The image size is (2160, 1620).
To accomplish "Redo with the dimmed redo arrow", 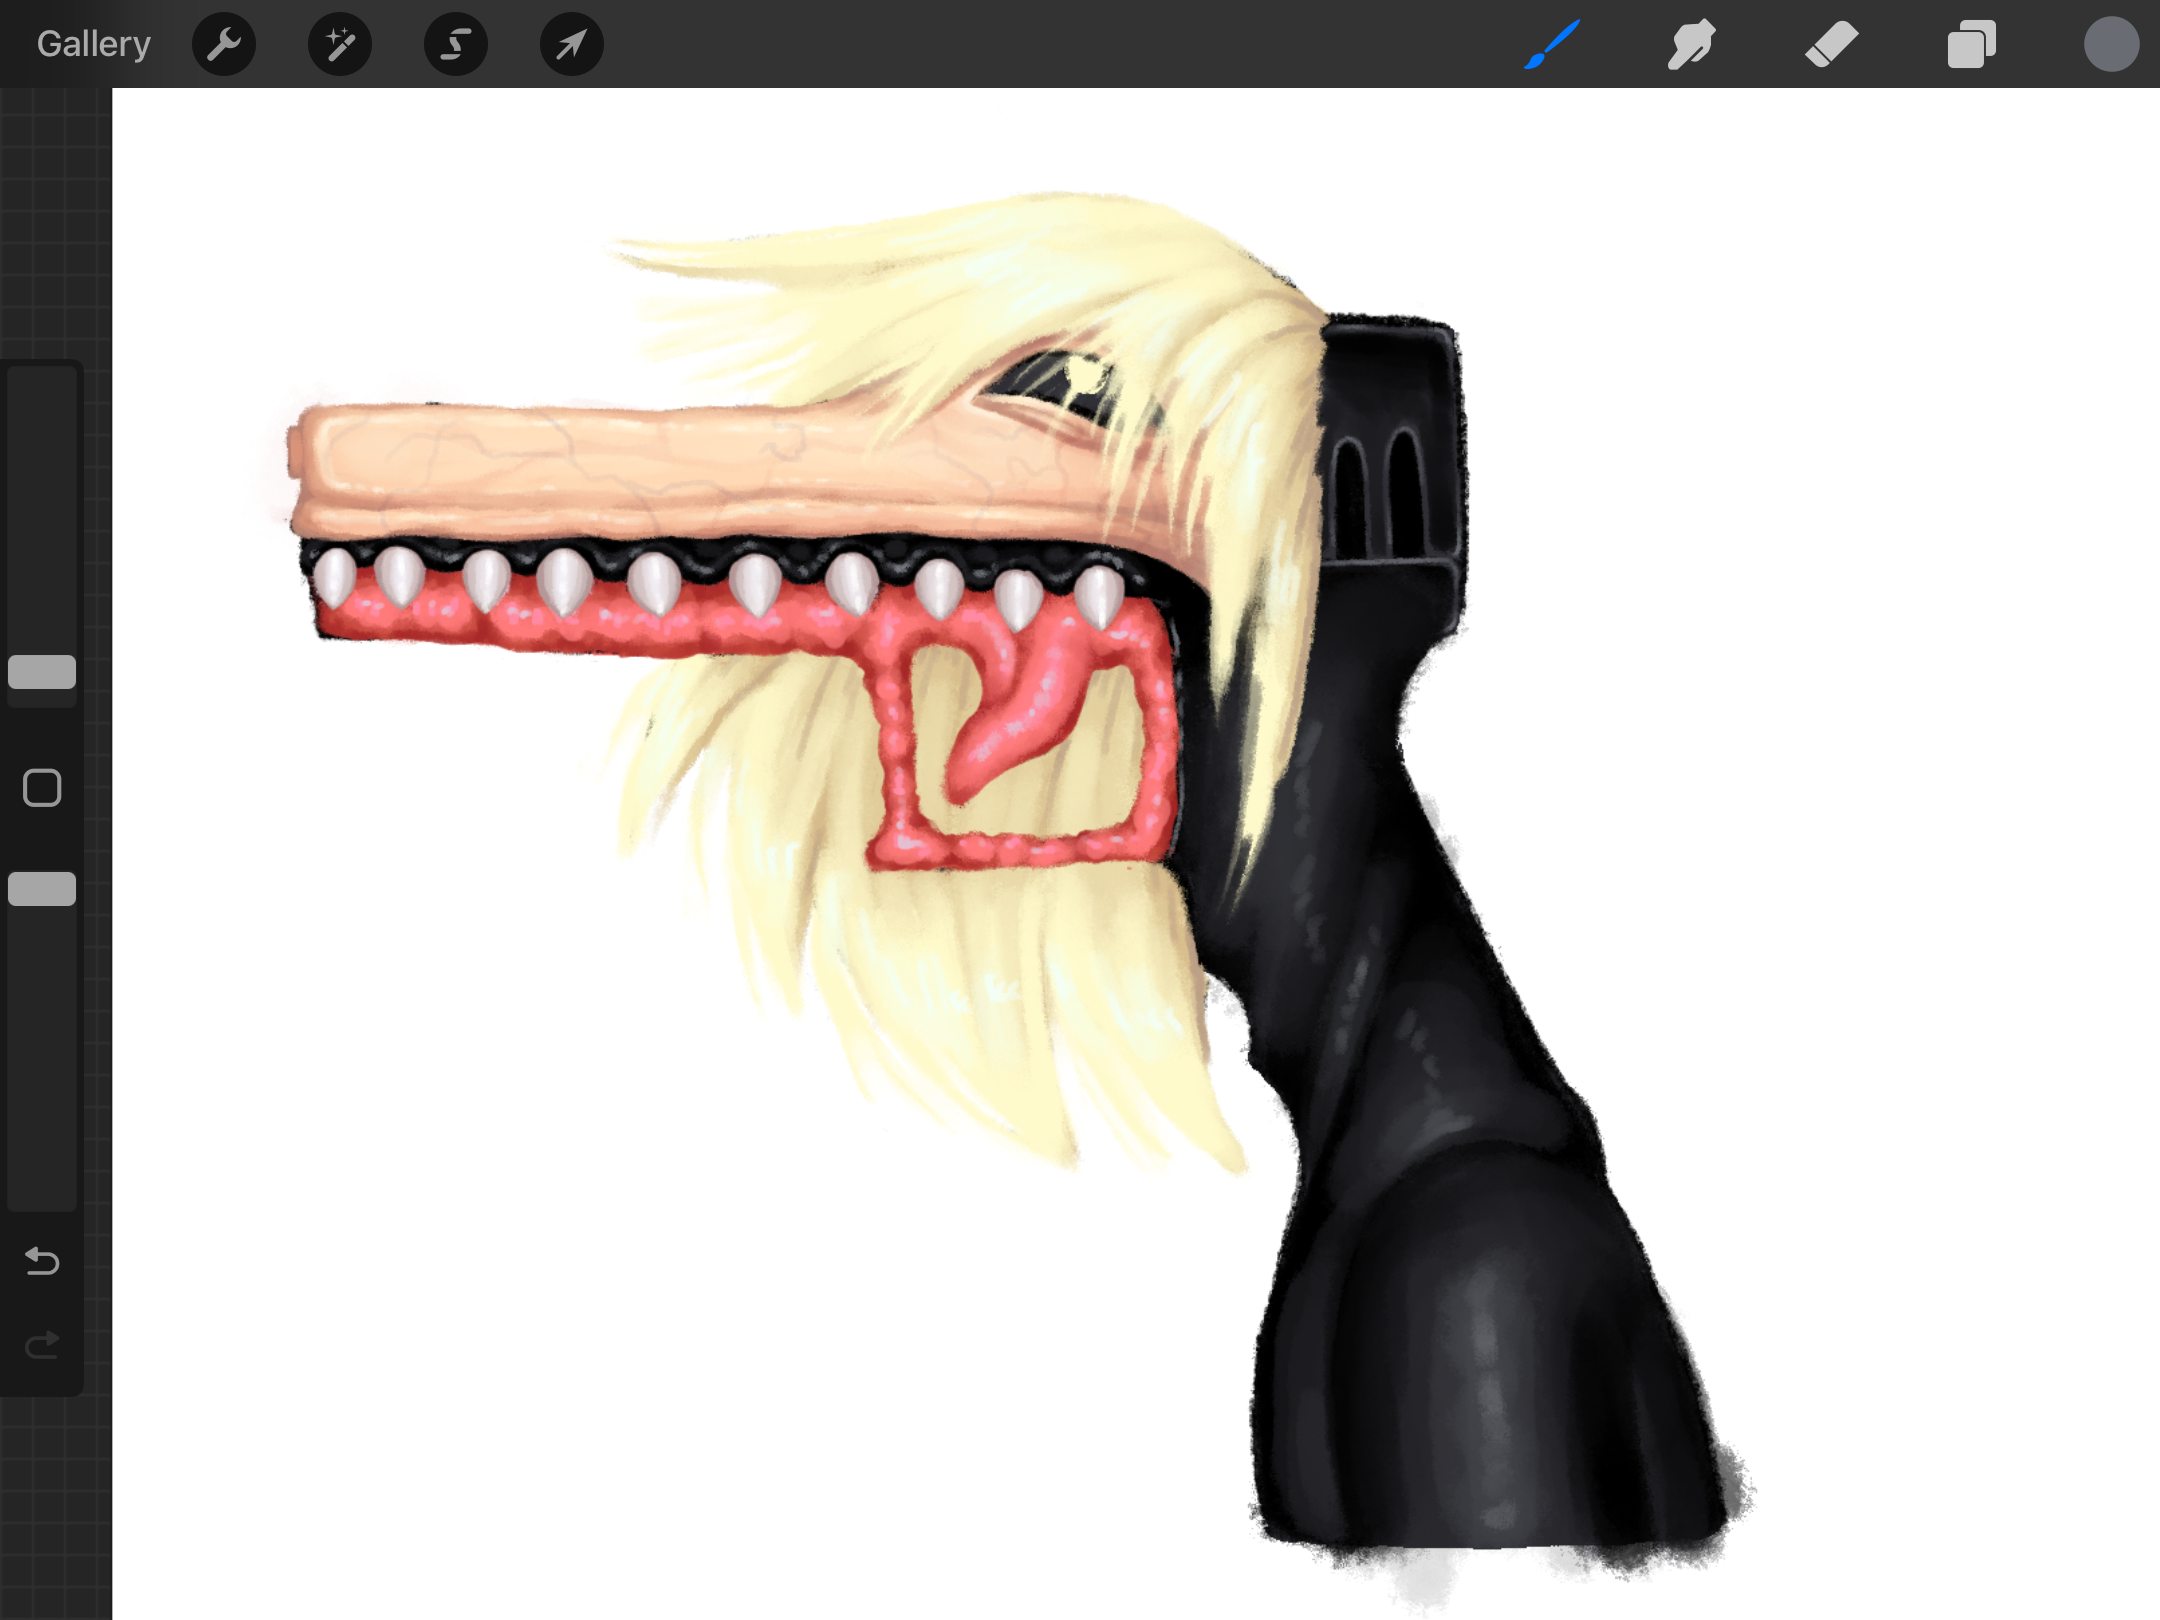I will 42,1346.
